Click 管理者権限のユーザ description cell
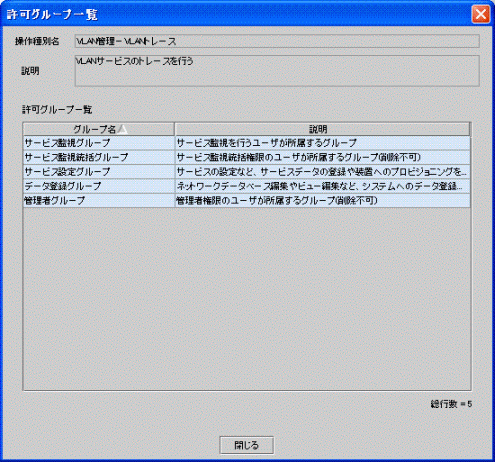The width and height of the screenshot is (495, 462). tap(323, 200)
